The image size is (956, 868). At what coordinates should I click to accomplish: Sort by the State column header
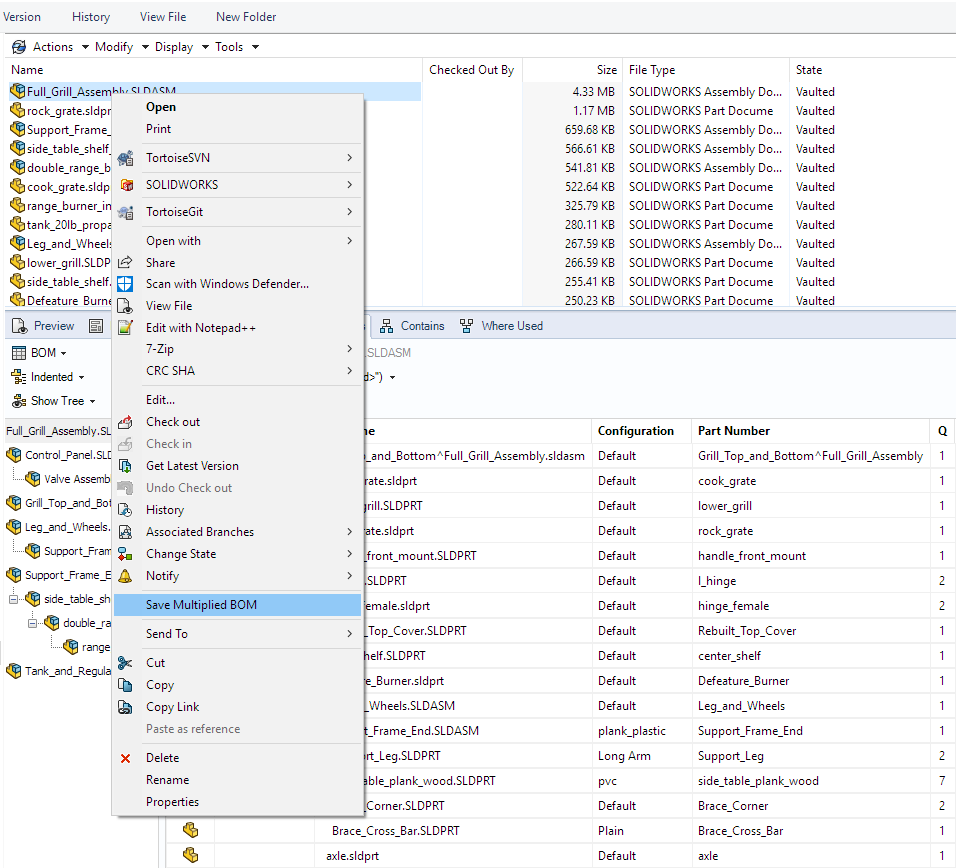[x=808, y=70]
